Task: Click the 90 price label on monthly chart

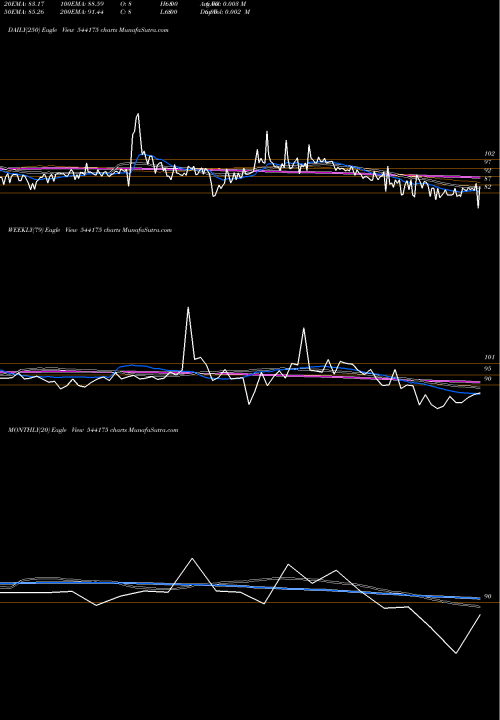Action: tap(488, 596)
